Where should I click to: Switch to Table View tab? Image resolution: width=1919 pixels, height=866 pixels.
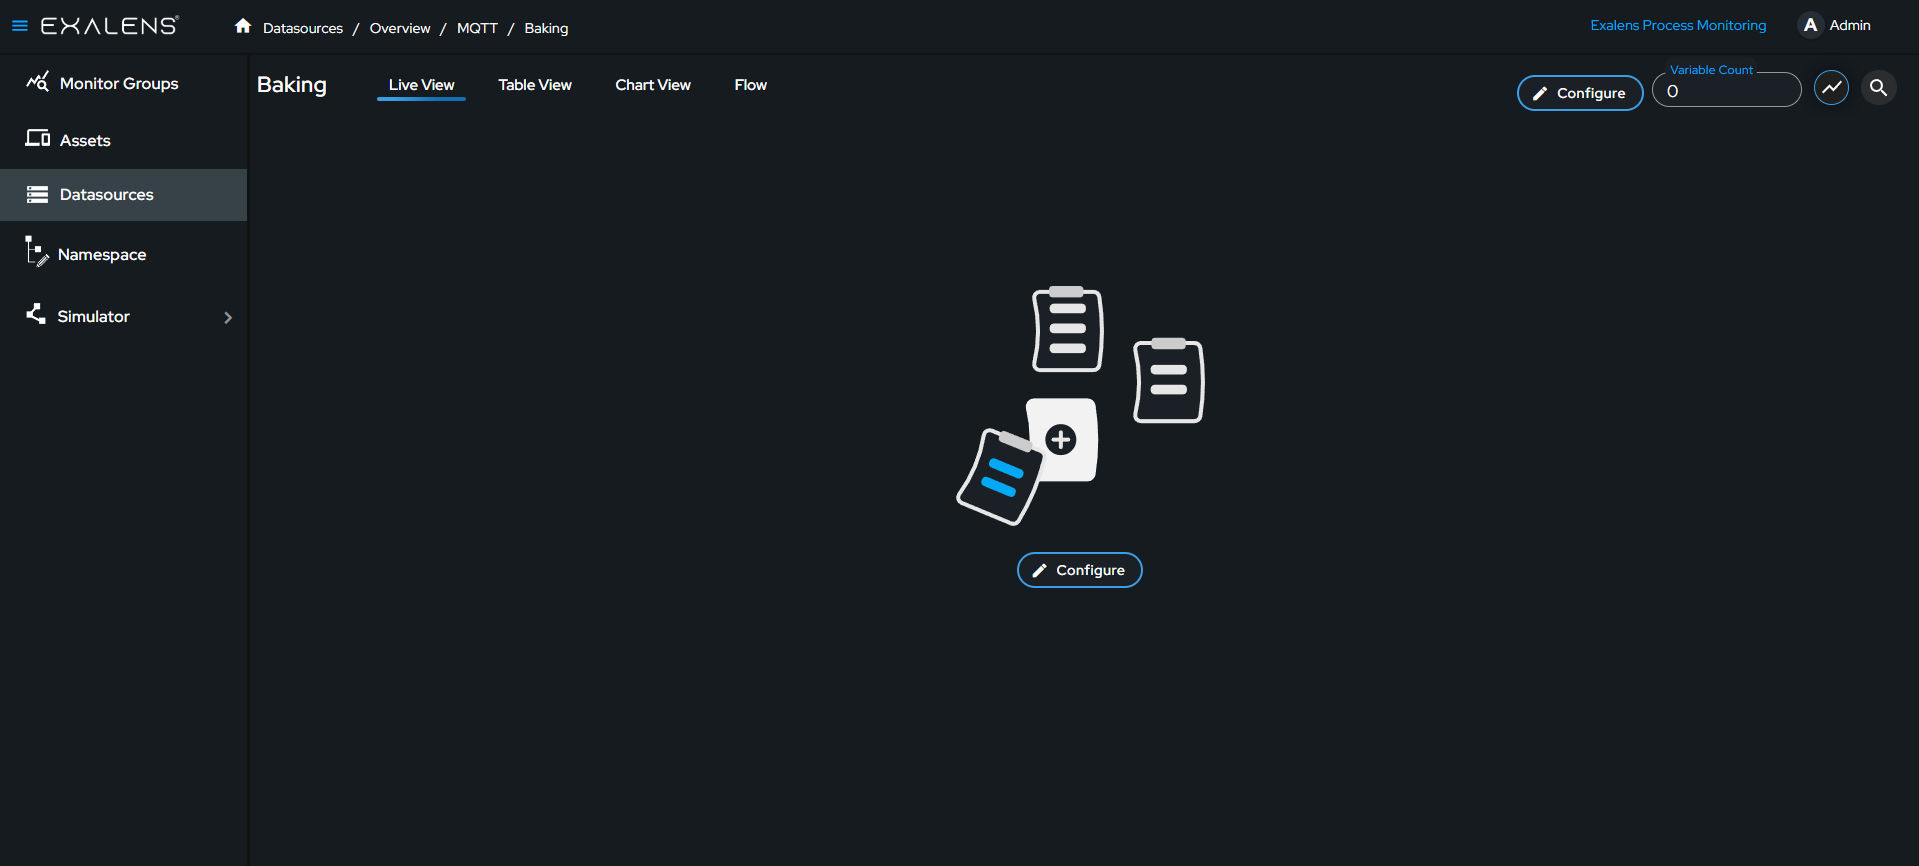point(535,85)
